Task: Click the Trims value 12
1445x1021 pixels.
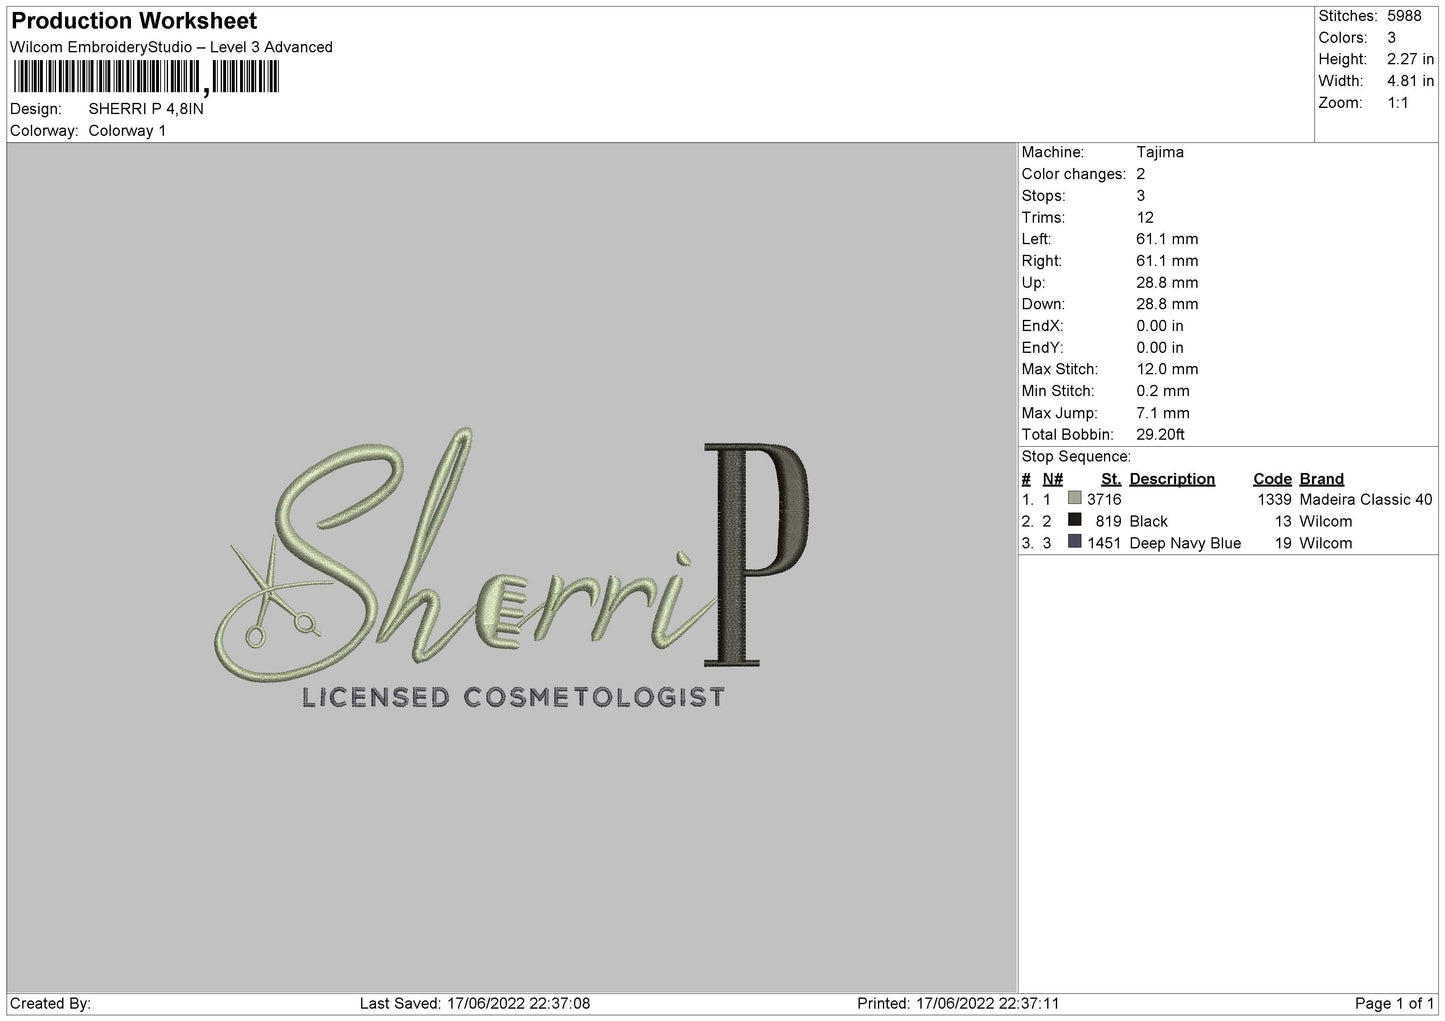Action: pos(1145,218)
